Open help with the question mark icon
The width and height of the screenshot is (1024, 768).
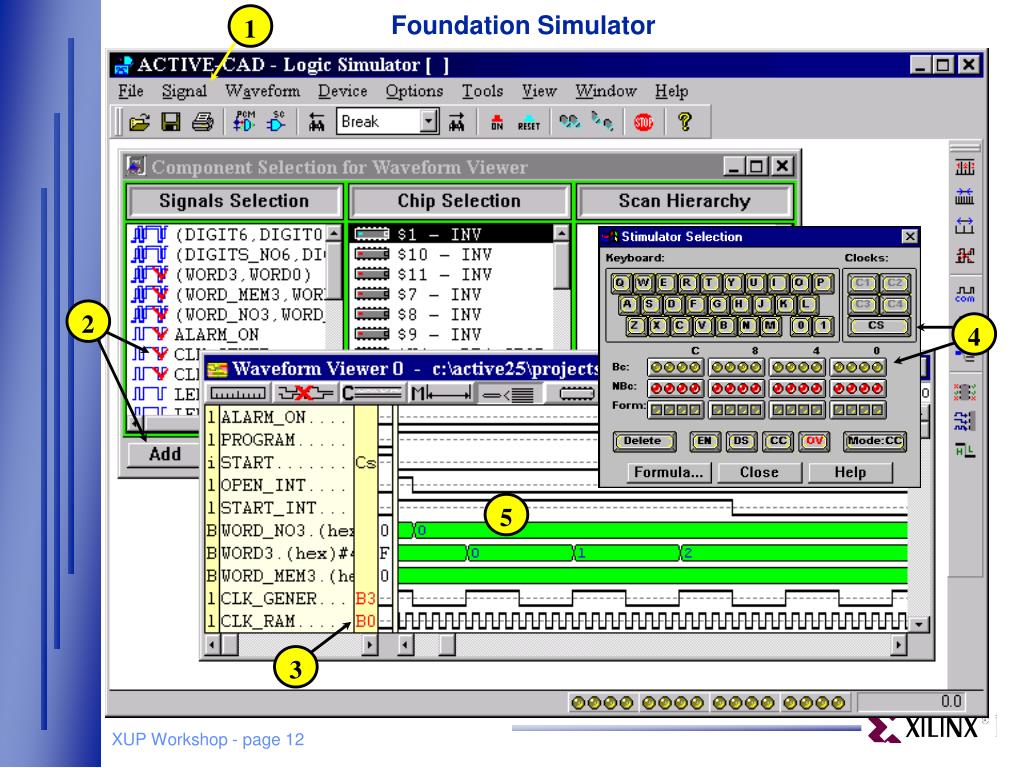(684, 122)
